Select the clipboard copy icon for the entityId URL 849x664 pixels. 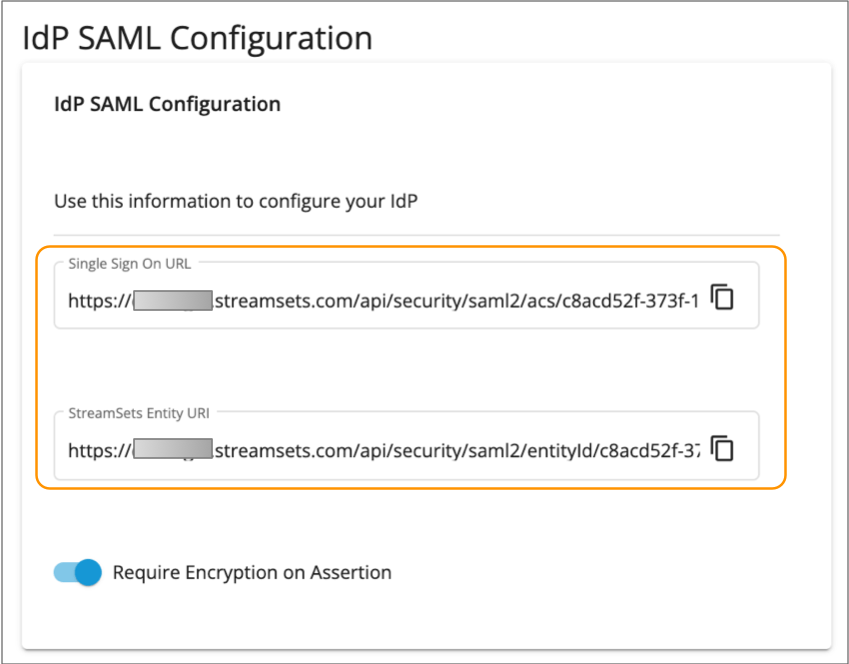pyautogui.click(x=721, y=449)
